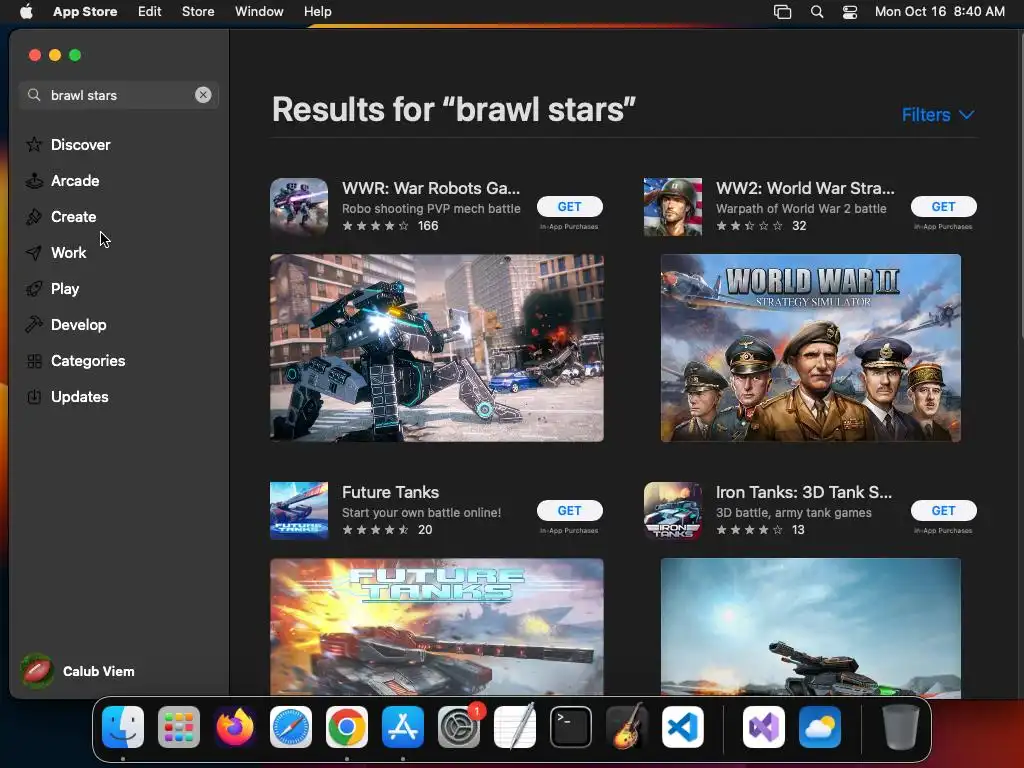Open the Apple menu
Viewport: 1024px width, 768px height.
[26, 12]
